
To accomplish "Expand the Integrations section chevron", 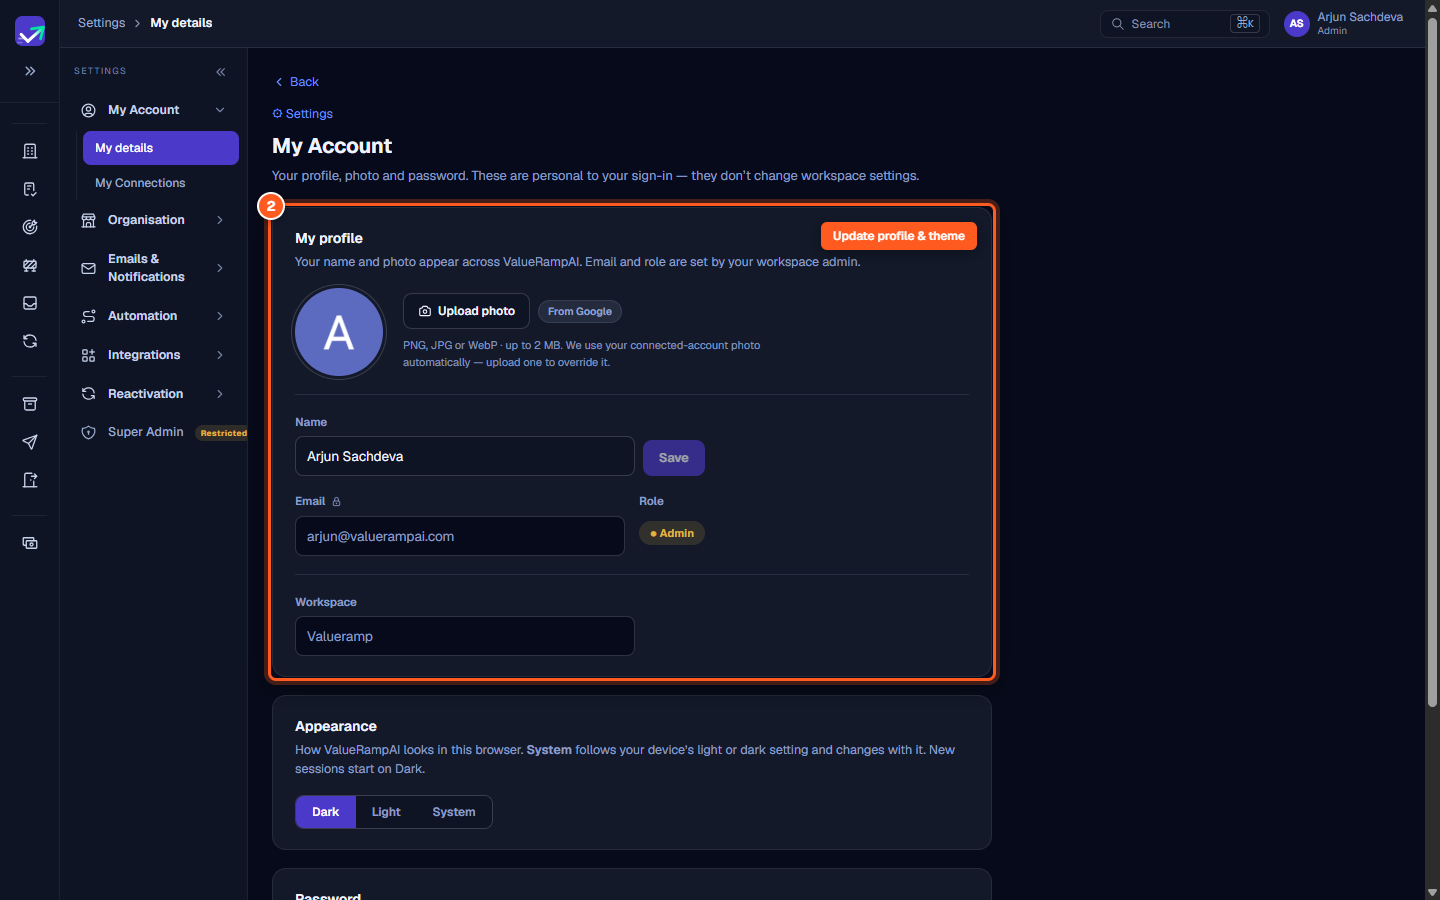I will click(x=220, y=355).
